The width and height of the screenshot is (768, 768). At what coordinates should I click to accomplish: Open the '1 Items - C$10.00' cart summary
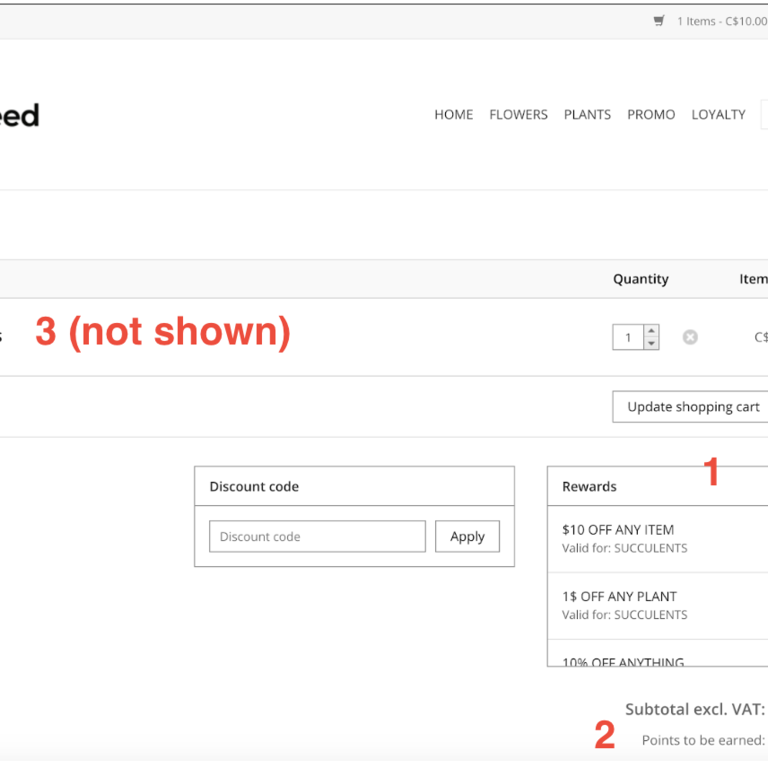tap(721, 21)
